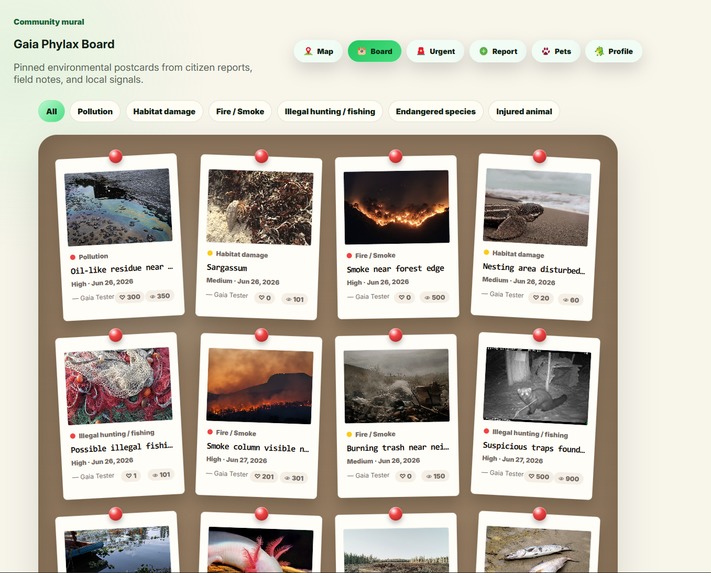Open the orange smoke mountain photo

259,386
